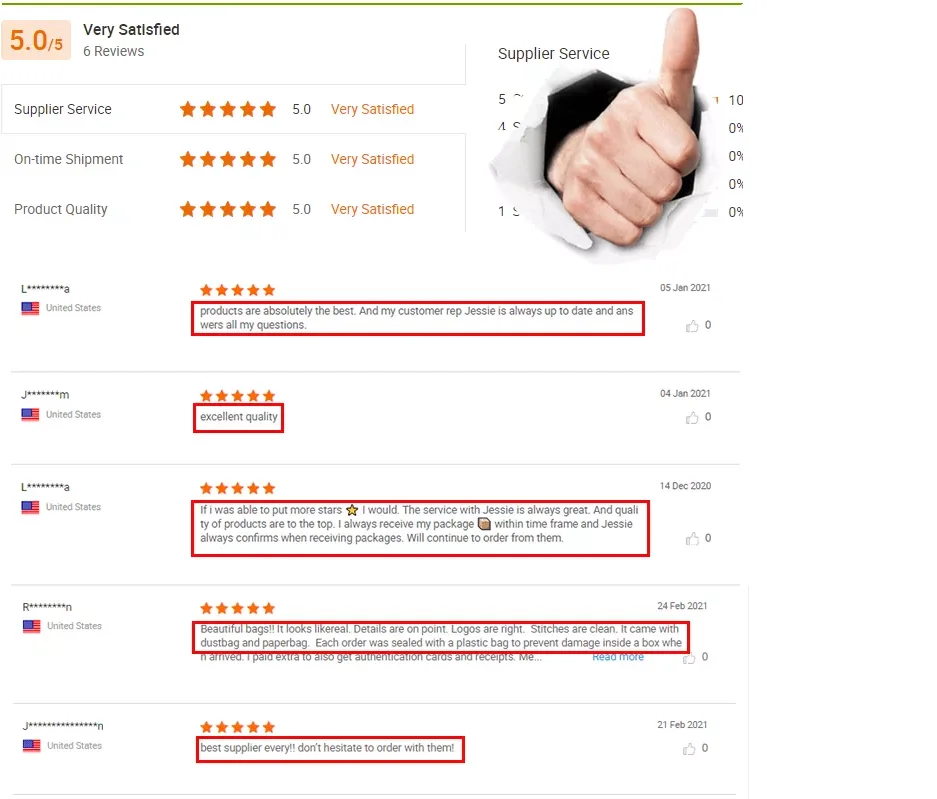Open 'Read more' on the Beautiful bags review
The width and height of the screenshot is (937, 799).
[618, 657]
